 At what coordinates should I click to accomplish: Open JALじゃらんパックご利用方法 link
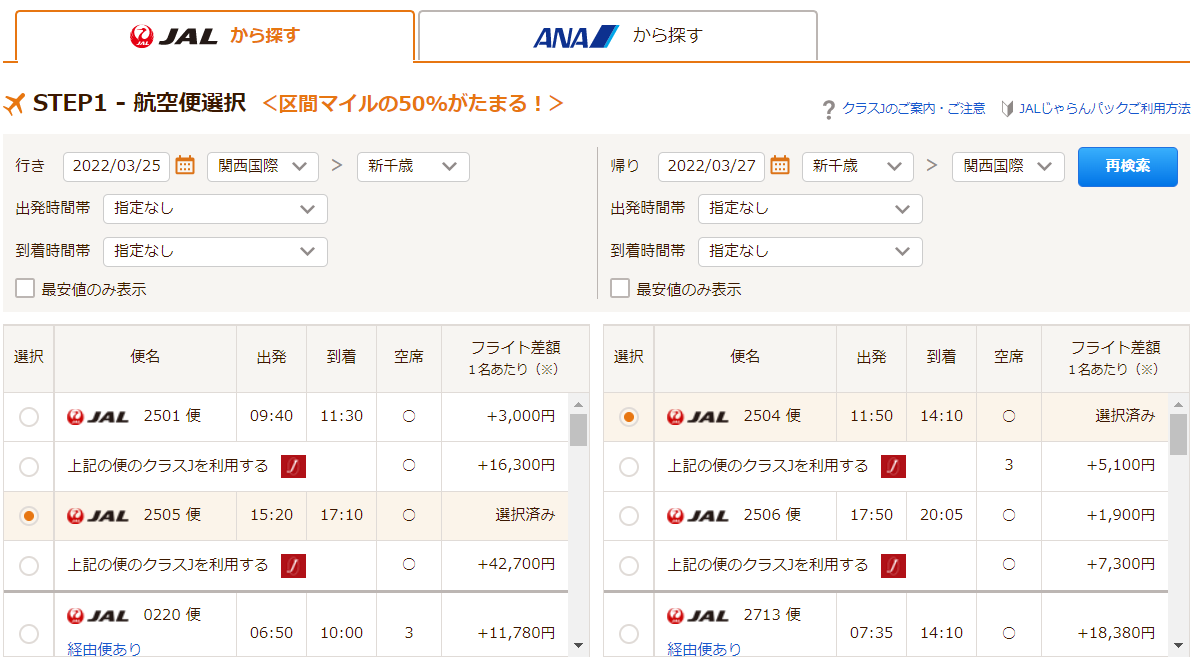pyautogui.click(x=1104, y=109)
